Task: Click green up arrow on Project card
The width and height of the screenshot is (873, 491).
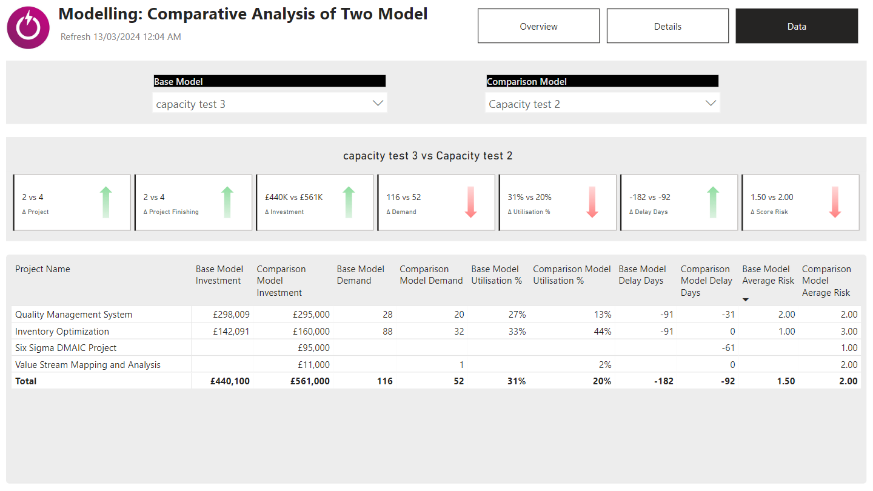Action: pos(106,202)
